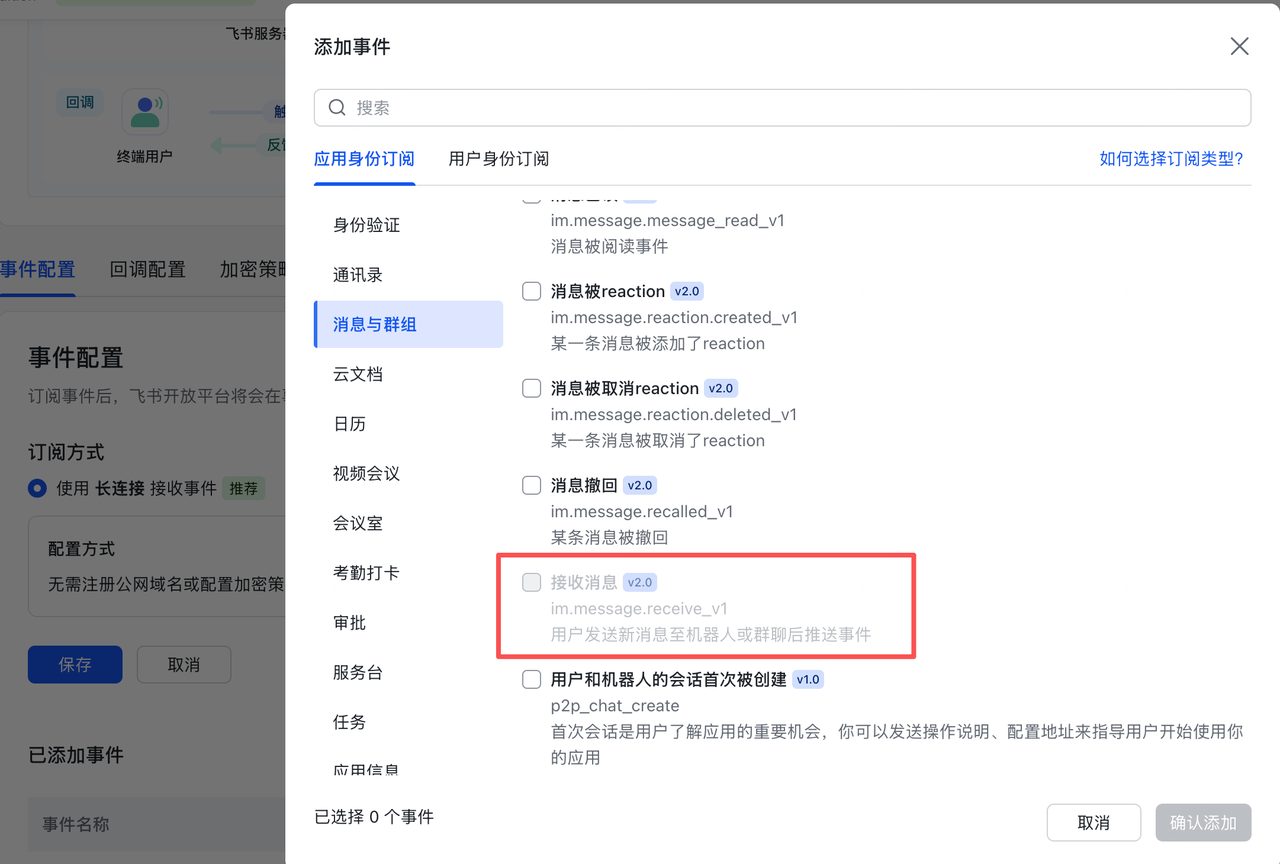Close the 添加事件 dialog with the X icon

[x=1239, y=46]
